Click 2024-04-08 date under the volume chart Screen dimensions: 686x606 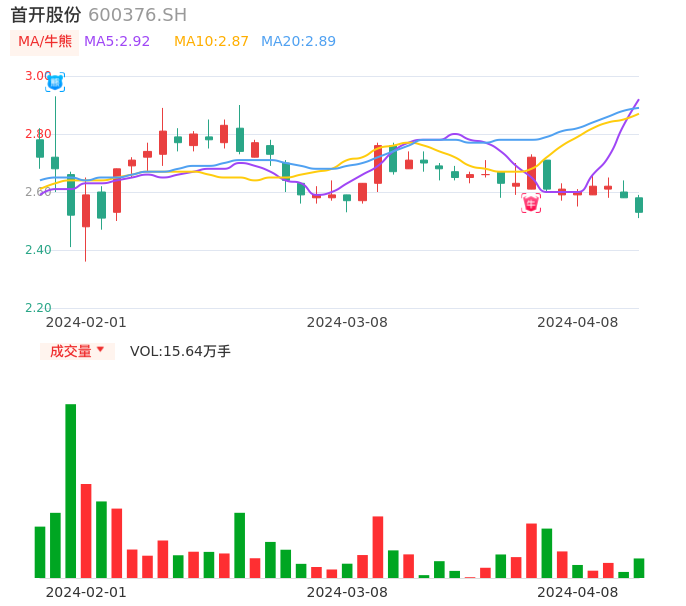pyautogui.click(x=578, y=592)
